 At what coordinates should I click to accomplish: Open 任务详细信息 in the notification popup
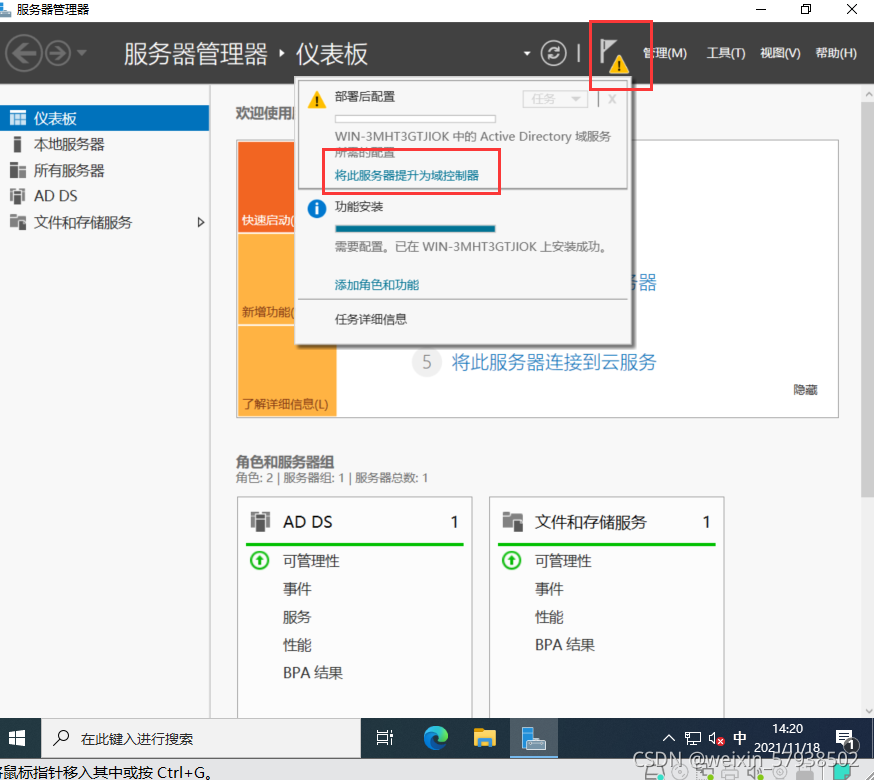[371, 319]
